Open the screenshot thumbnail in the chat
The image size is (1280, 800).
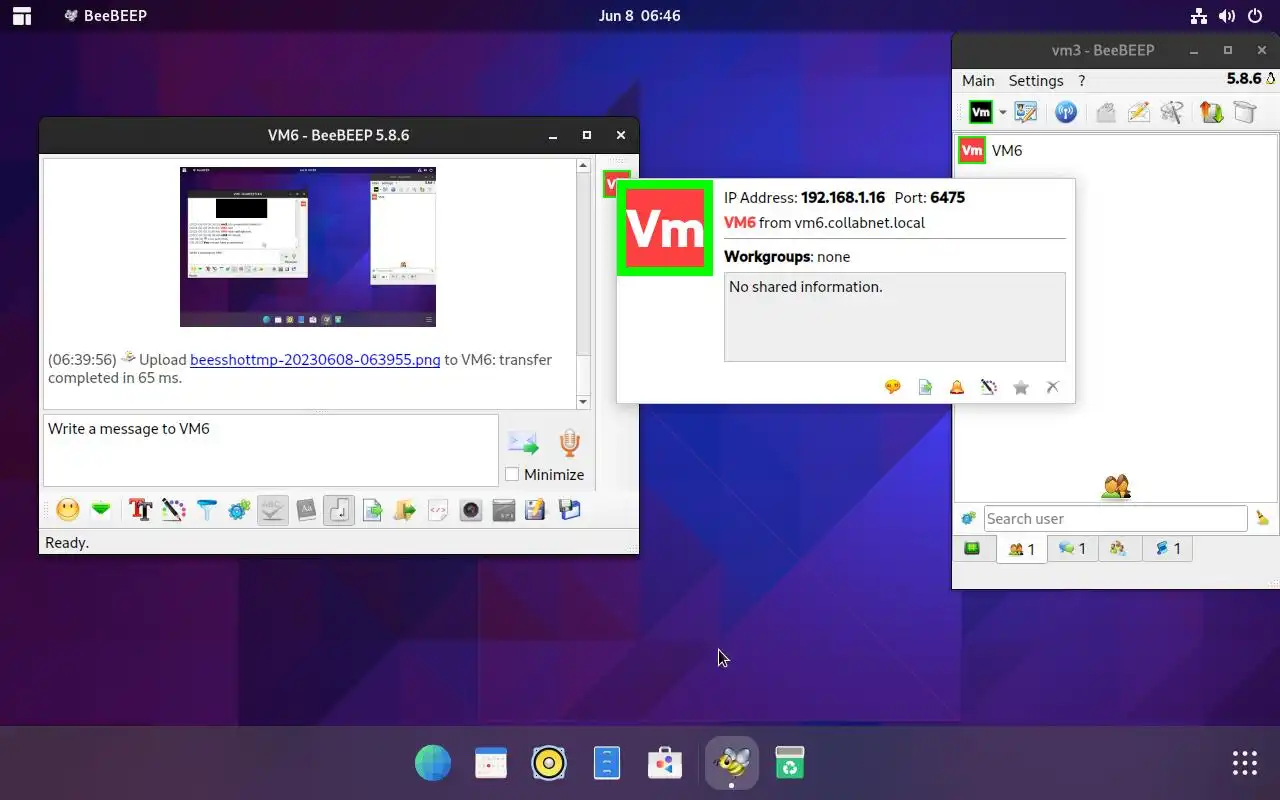[308, 247]
